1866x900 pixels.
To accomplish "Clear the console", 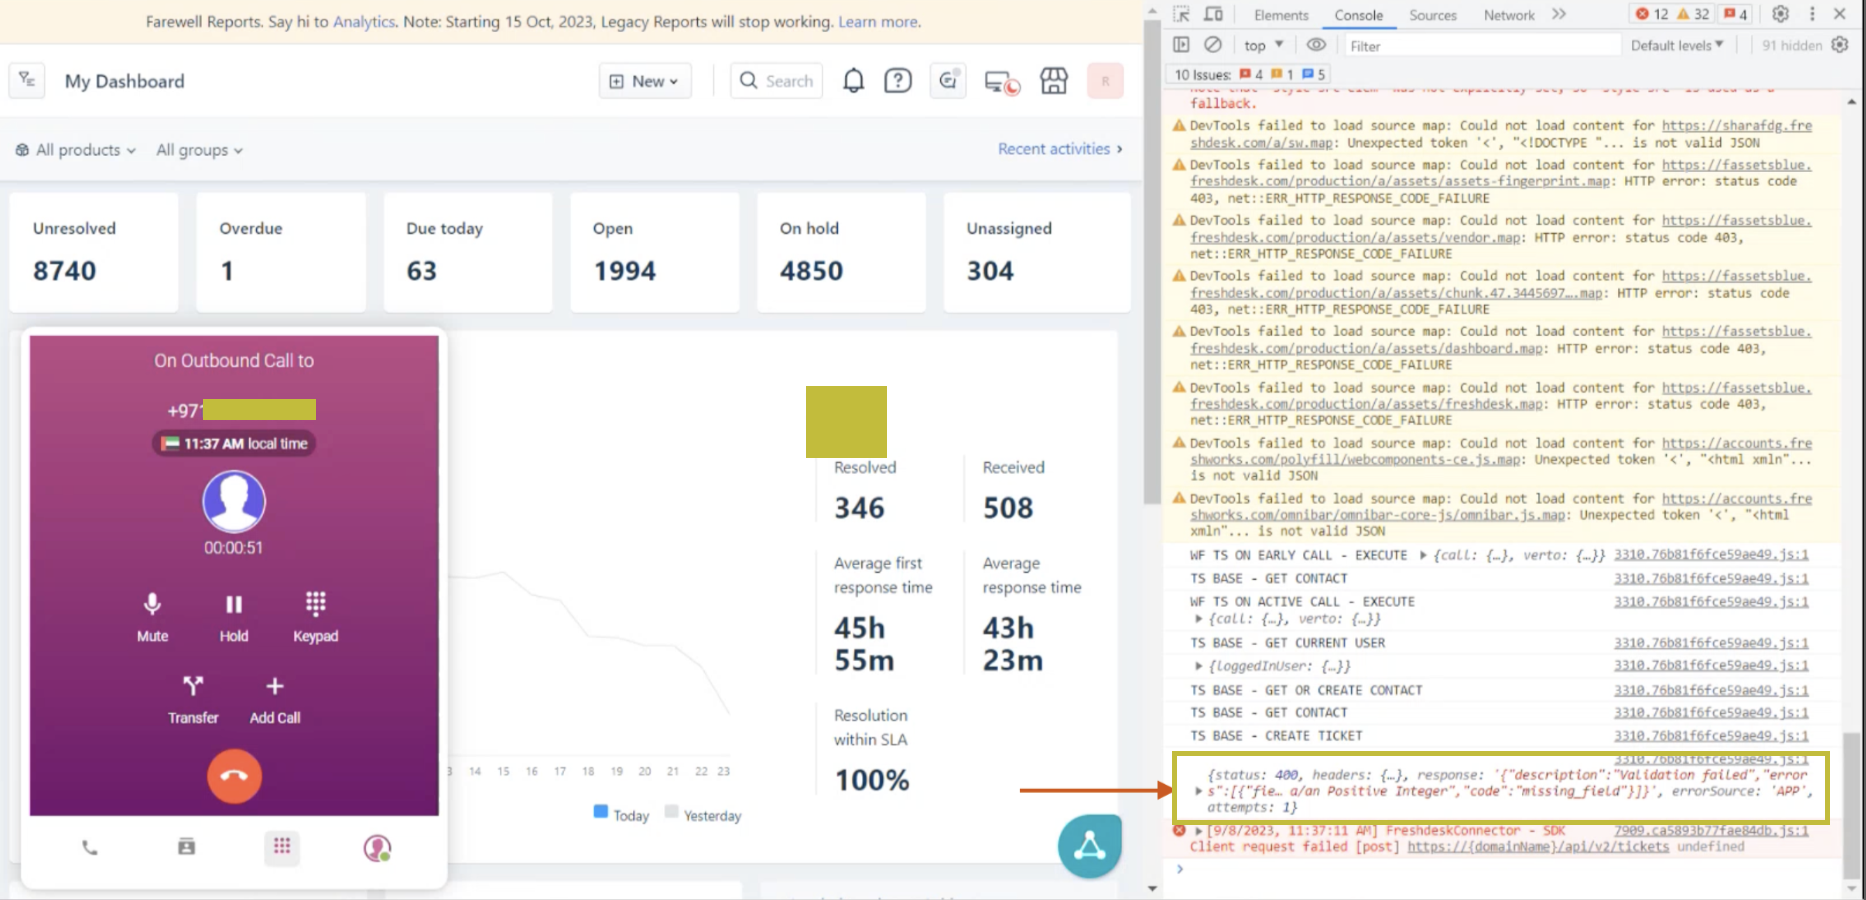I will [1213, 44].
